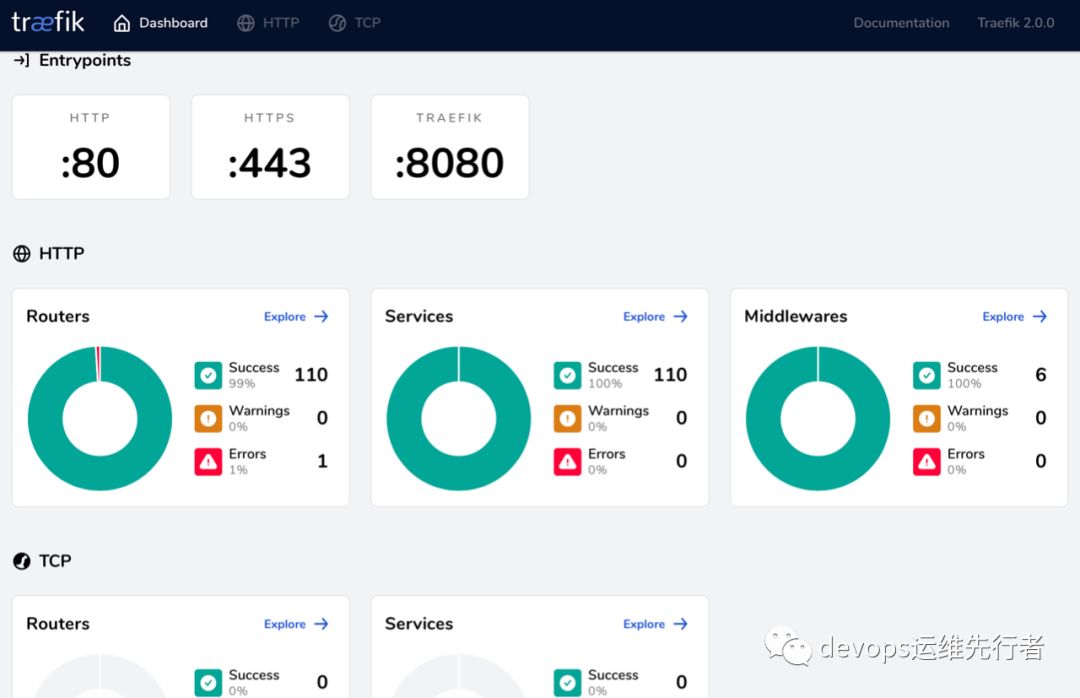Click arrow icon next to TCP Routers Explore
Viewport: 1080px width, 698px height.
[x=322, y=624]
